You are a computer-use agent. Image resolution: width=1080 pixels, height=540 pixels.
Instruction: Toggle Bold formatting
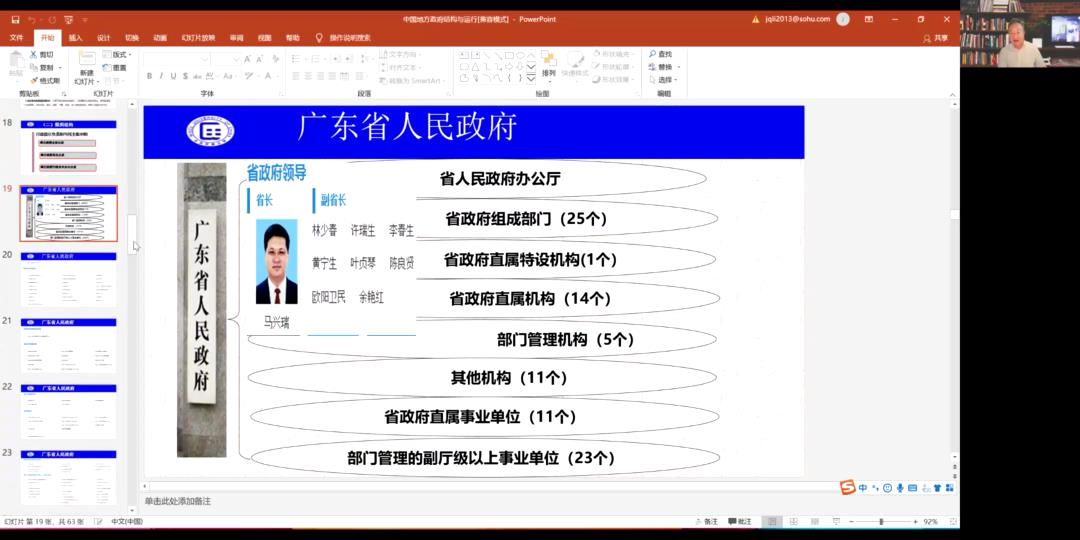click(149, 76)
